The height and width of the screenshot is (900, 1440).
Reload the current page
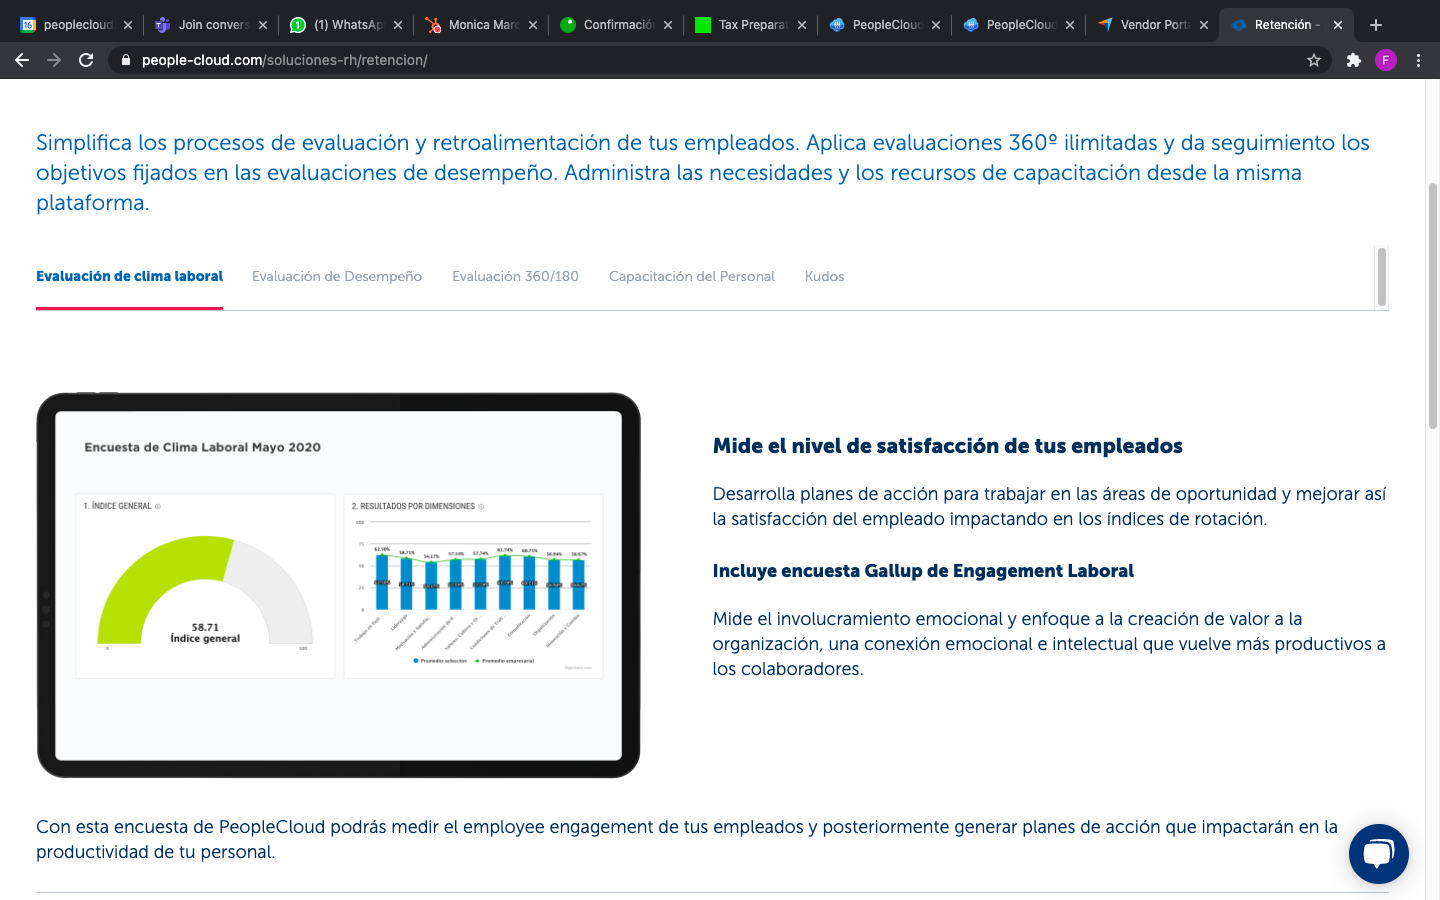tap(86, 60)
